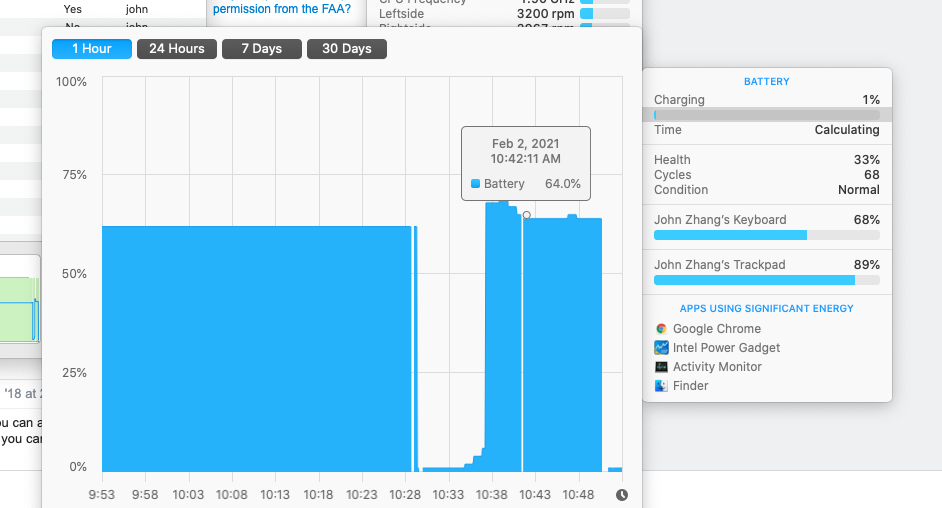
Task: Select the 1 Hour range tab
Action: (92, 49)
